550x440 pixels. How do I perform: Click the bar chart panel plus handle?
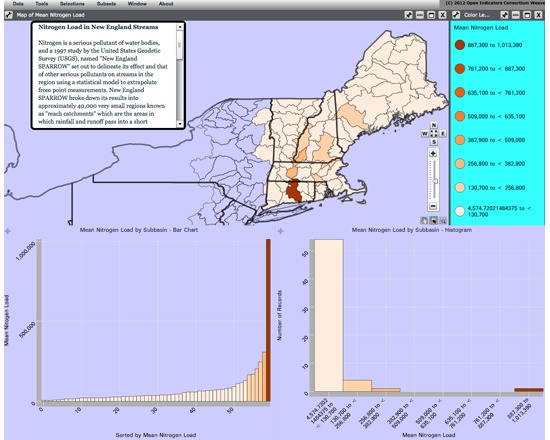click(x=8, y=231)
